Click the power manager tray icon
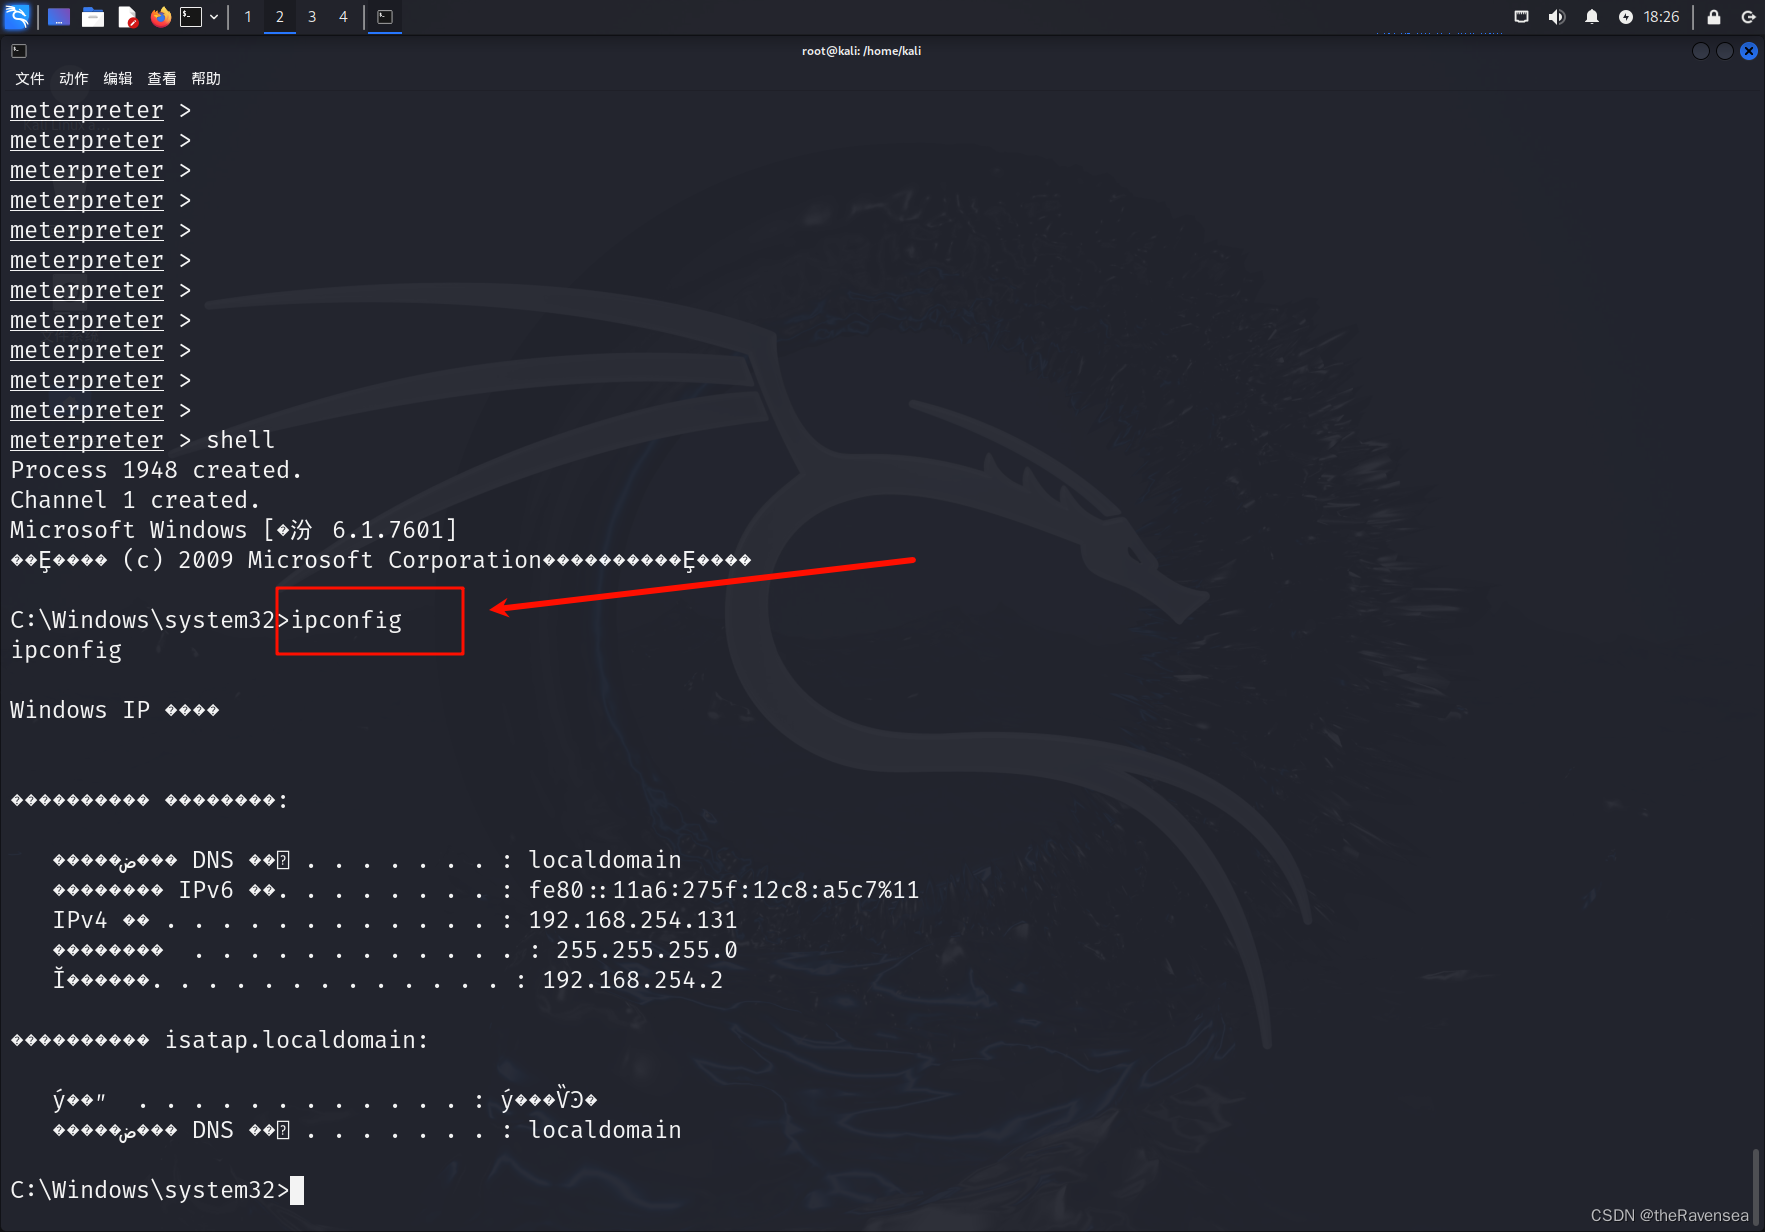Viewport: 1765px width, 1232px height. (x=1626, y=17)
